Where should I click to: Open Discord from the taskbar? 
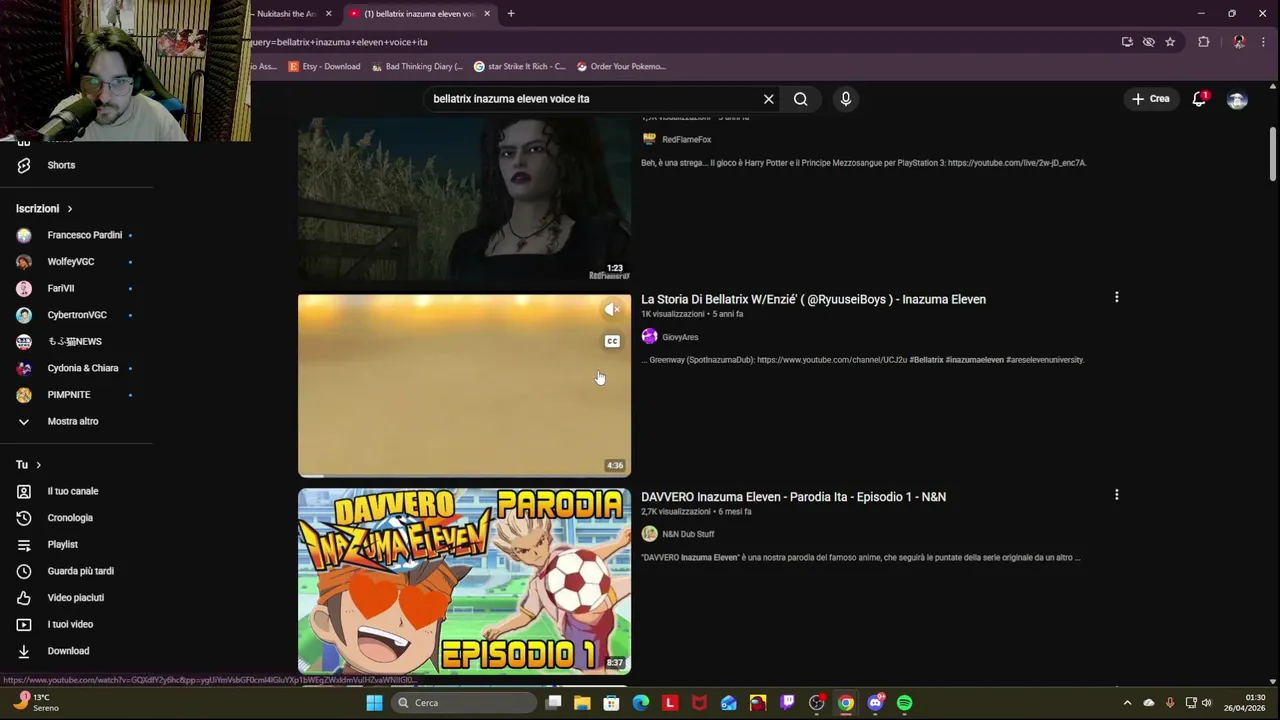(875, 703)
